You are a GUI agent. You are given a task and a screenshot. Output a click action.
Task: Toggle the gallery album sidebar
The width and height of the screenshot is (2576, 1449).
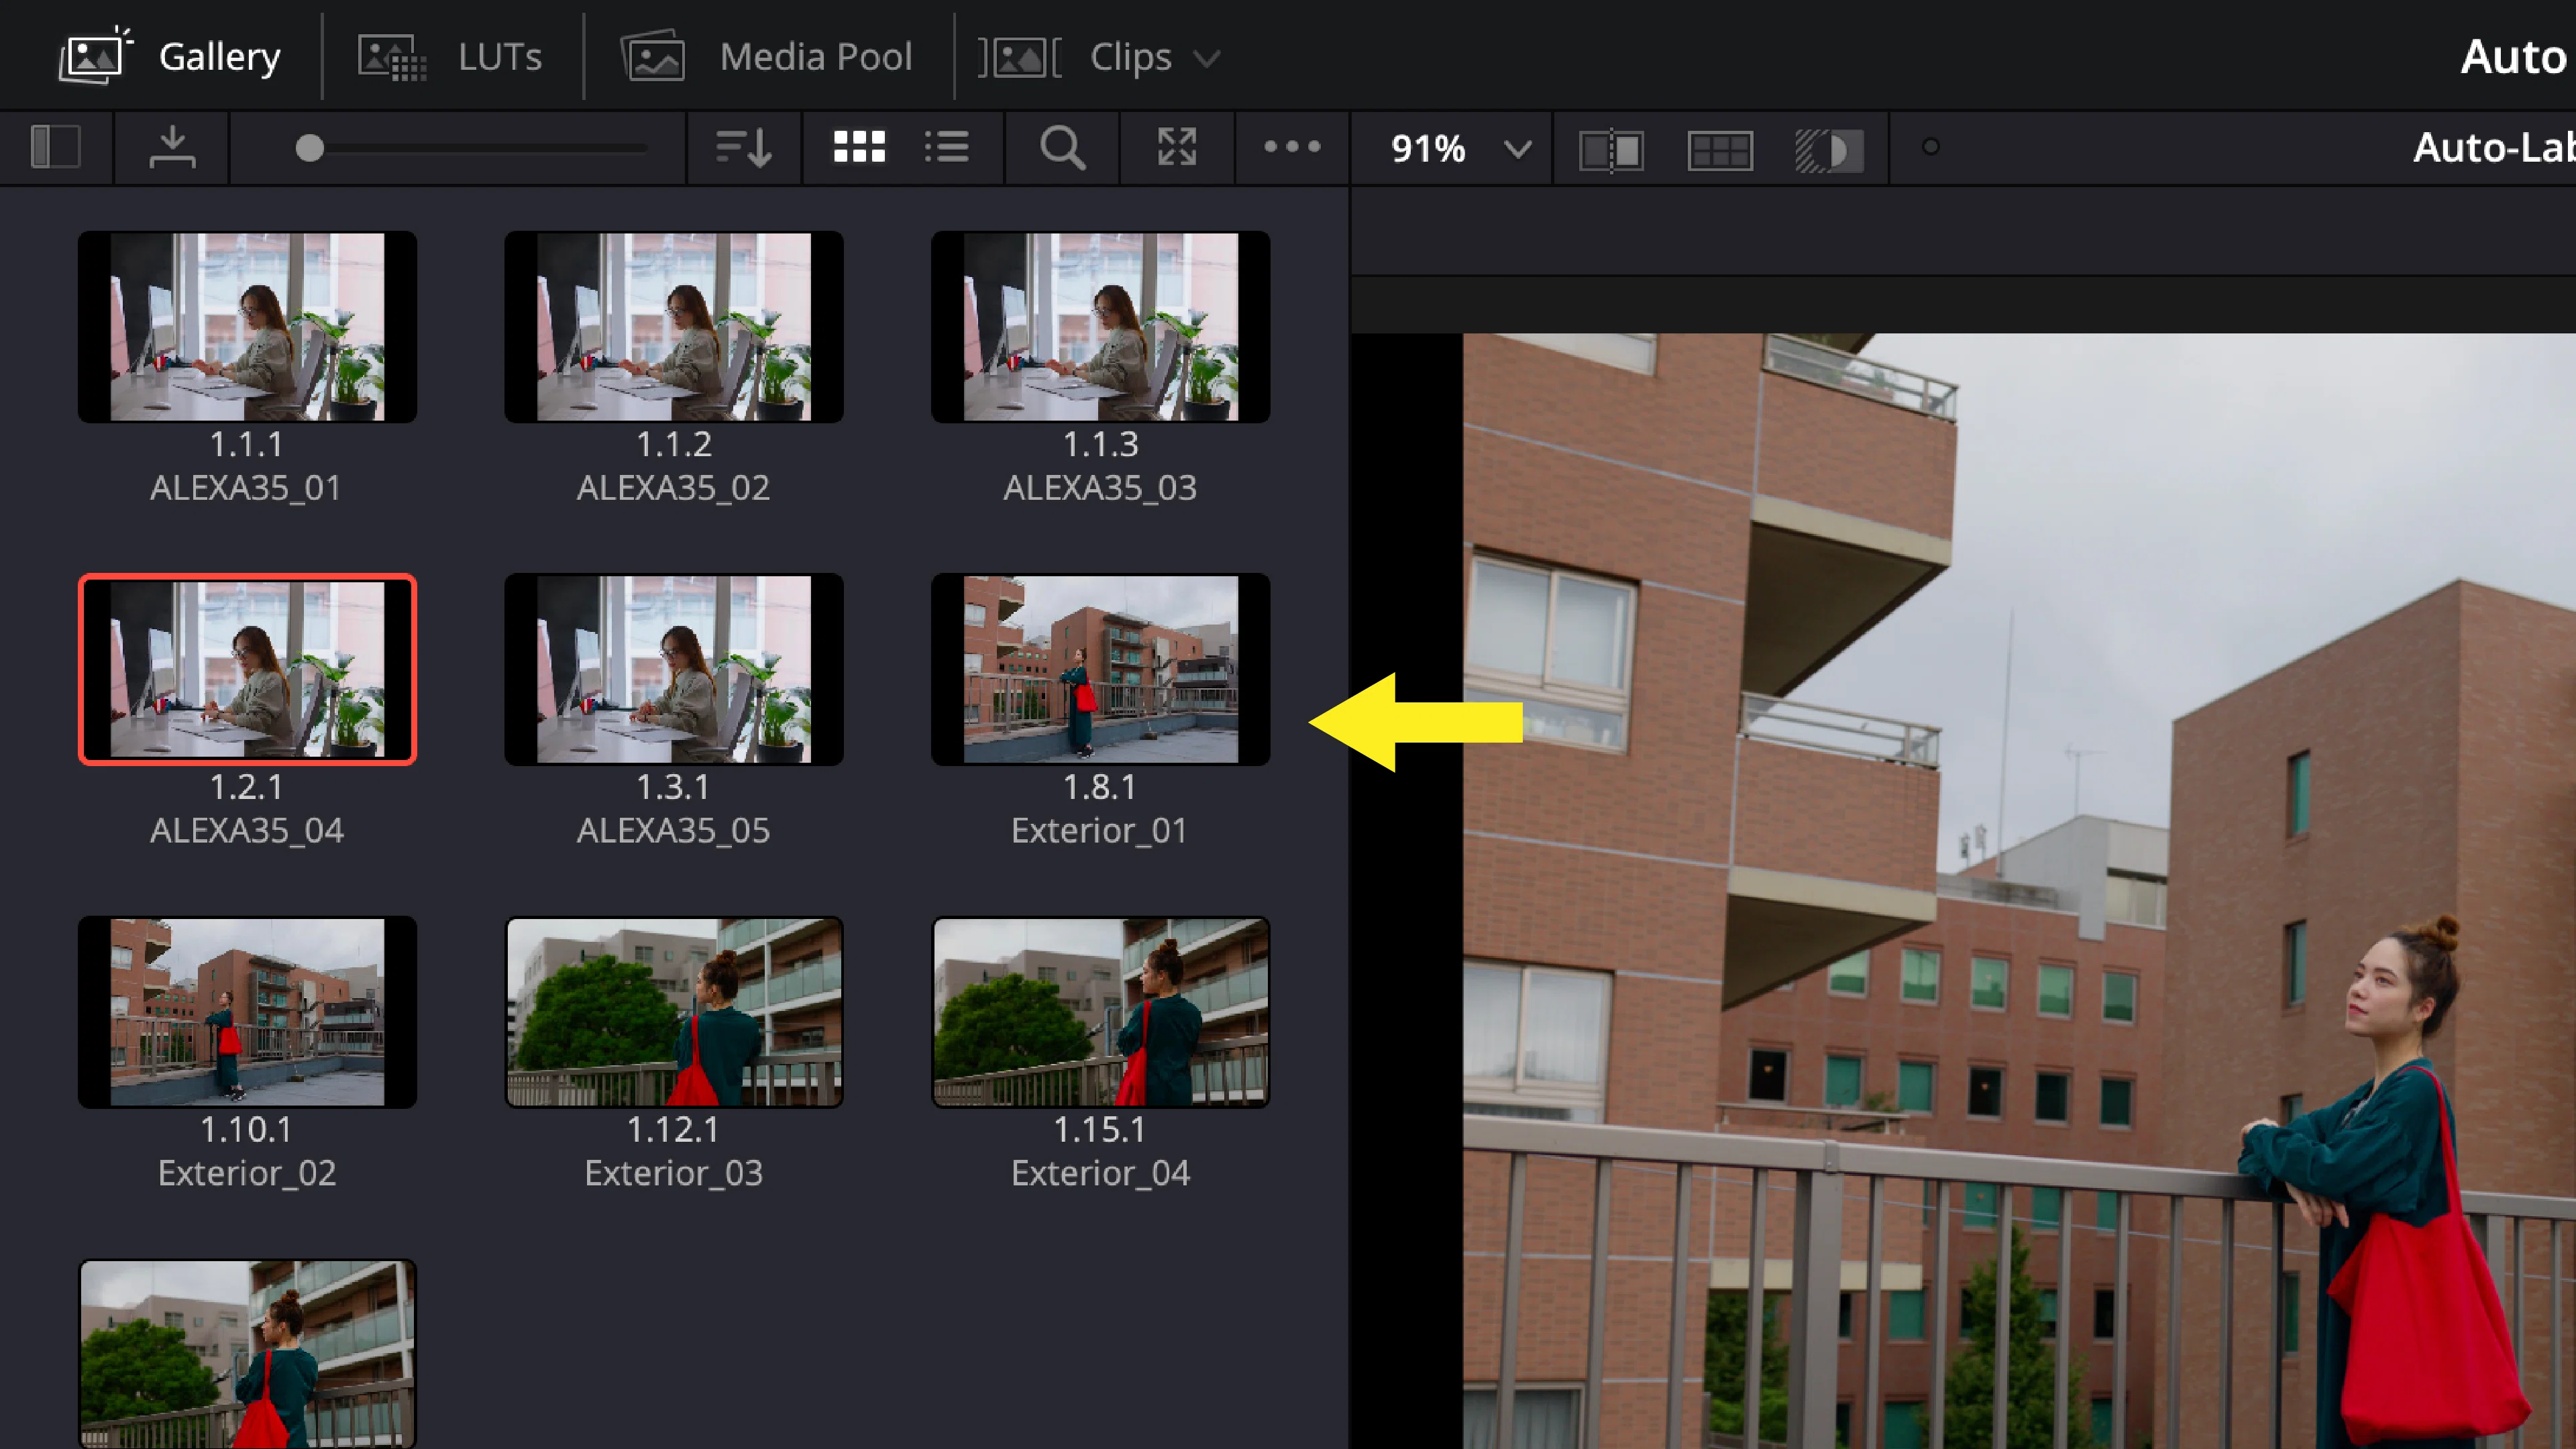click(56, 147)
